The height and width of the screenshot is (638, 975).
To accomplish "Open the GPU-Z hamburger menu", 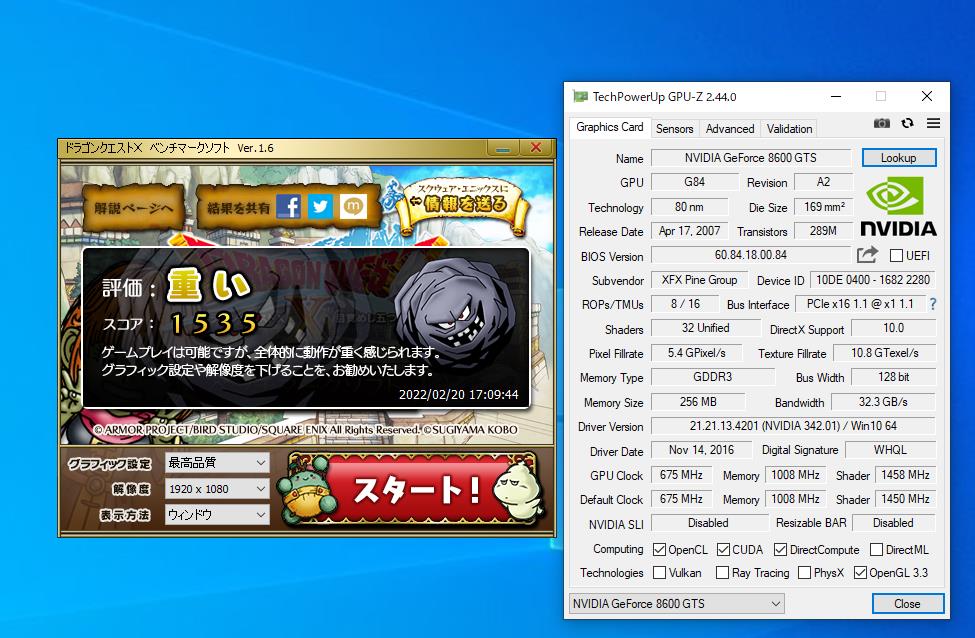I will coord(933,123).
